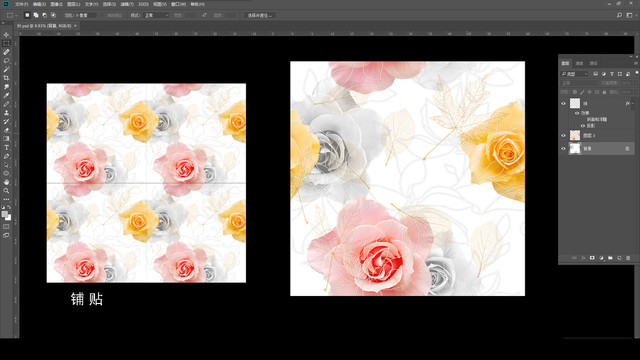Image resolution: width=640 pixels, height=360 pixels.
Task: Click the New Selection mode icon
Action: (x=27, y=15)
